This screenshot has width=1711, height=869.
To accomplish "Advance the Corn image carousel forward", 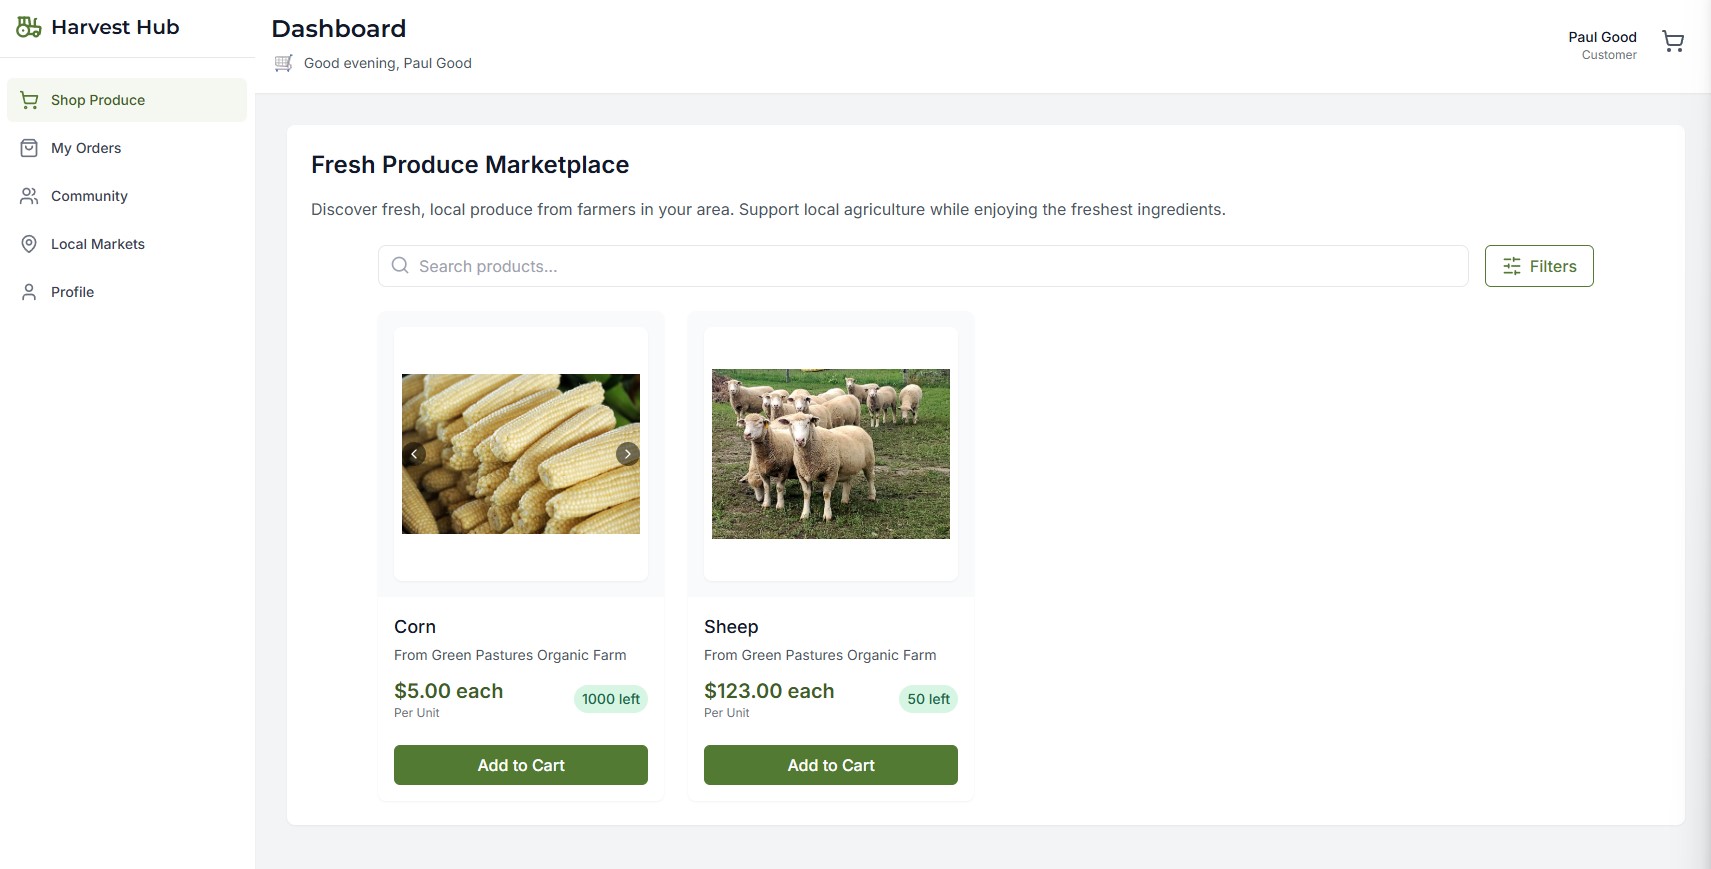I will [627, 453].
